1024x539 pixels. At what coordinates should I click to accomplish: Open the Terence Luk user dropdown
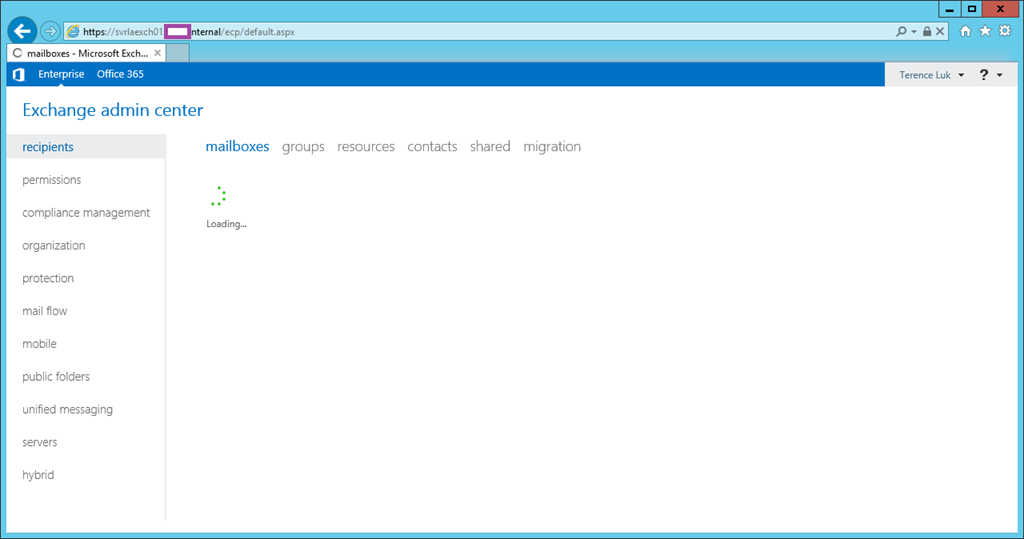(931, 75)
